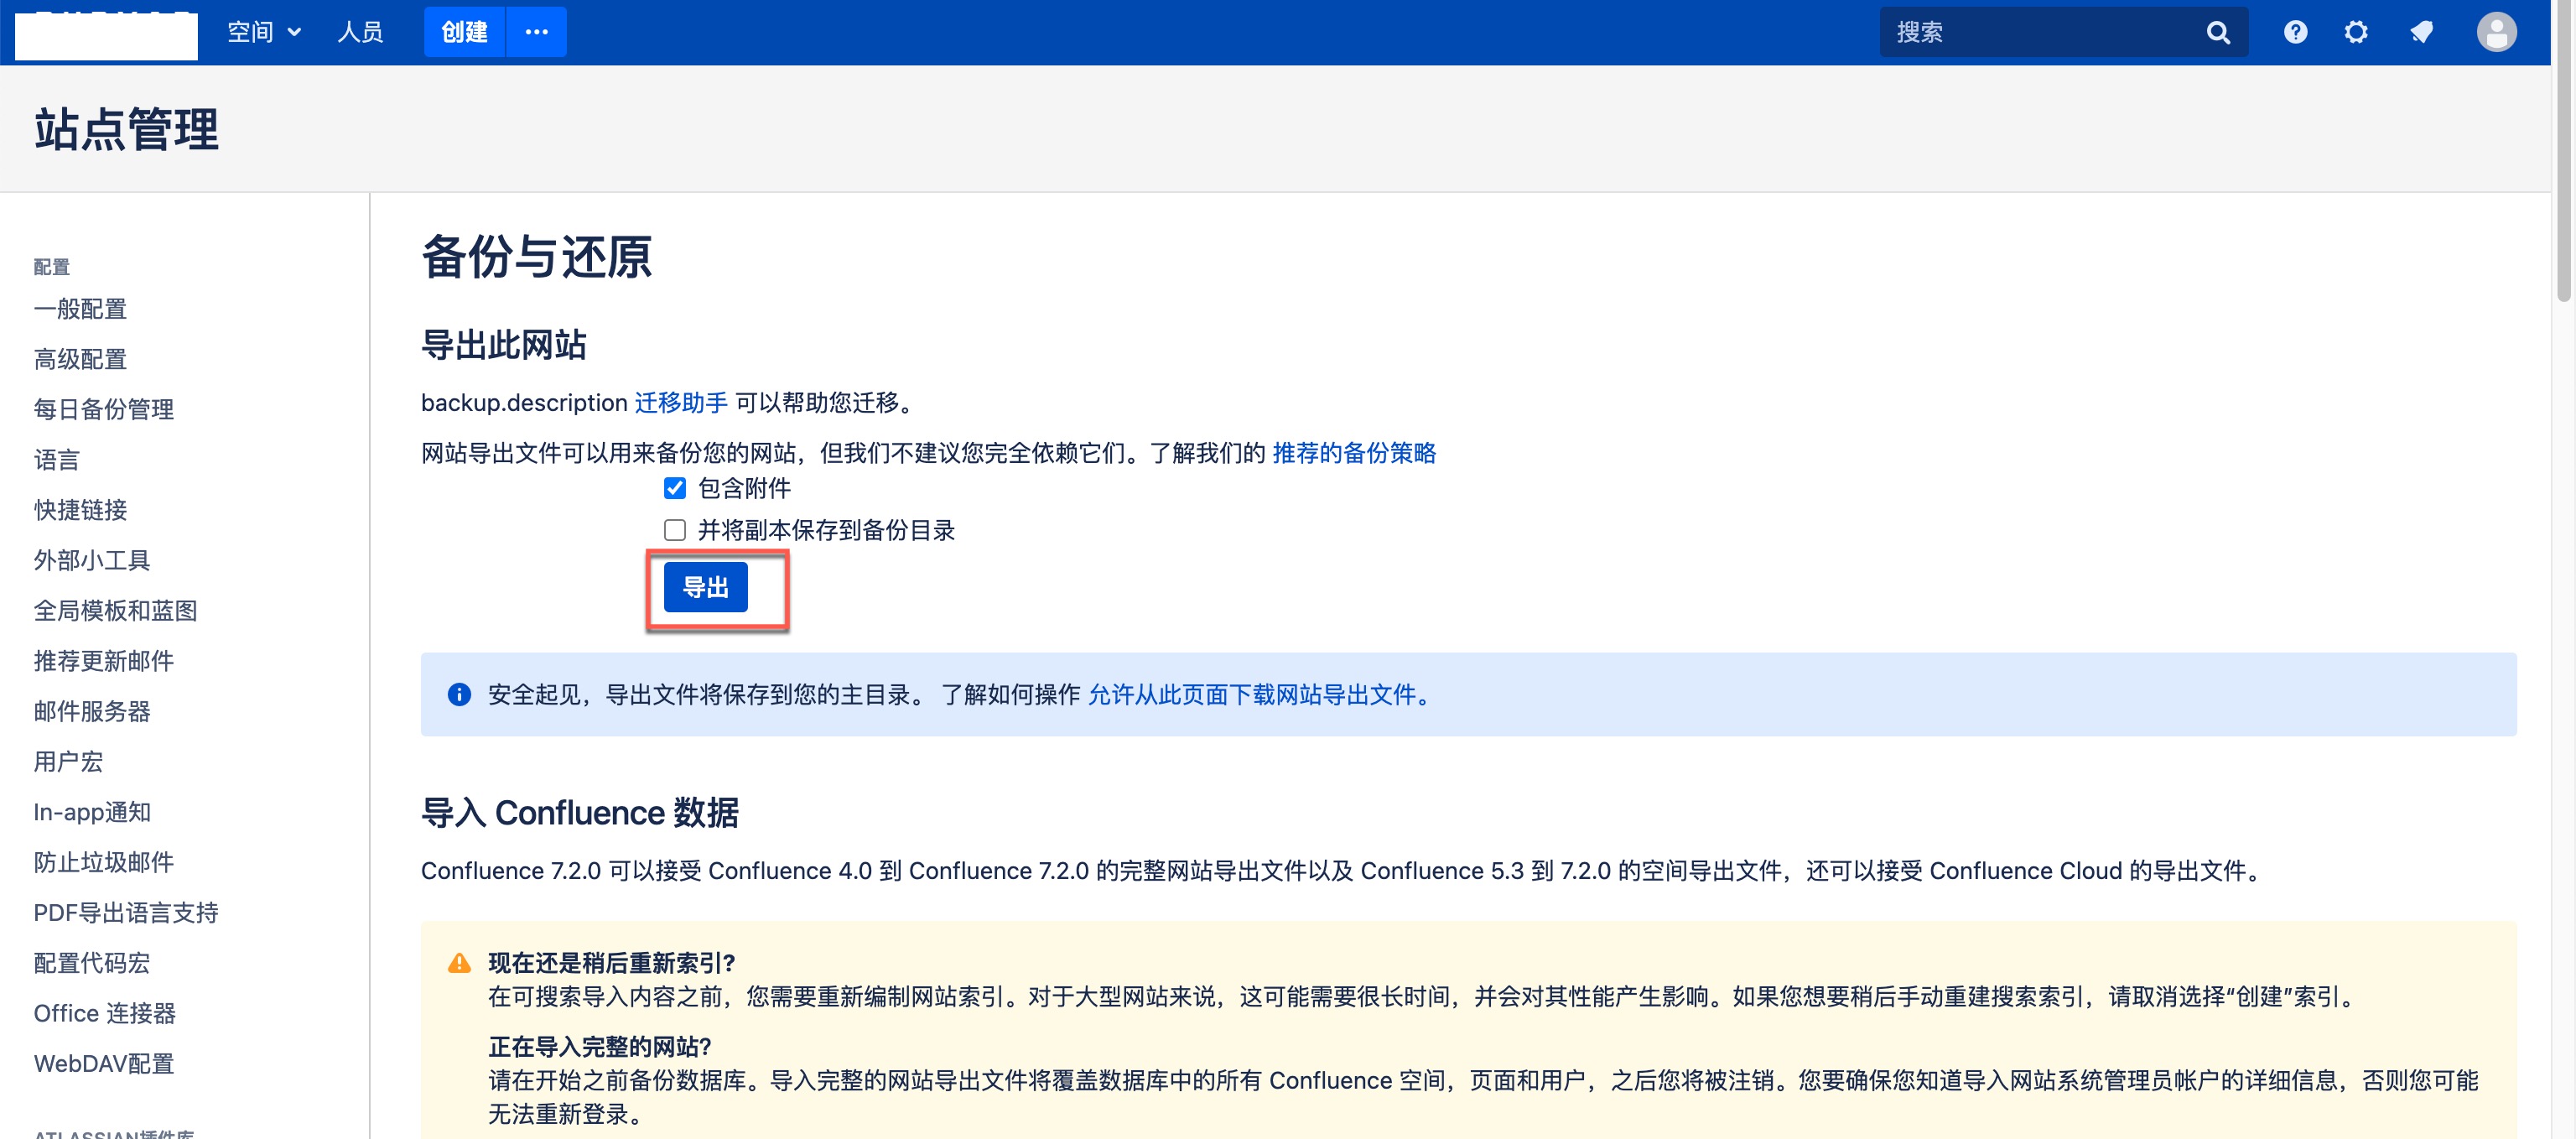Click the 创建 button

(x=462, y=31)
